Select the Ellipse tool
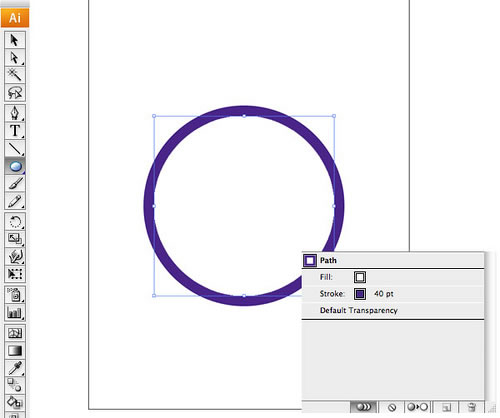The image size is (500, 418). click(x=15, y=166)
